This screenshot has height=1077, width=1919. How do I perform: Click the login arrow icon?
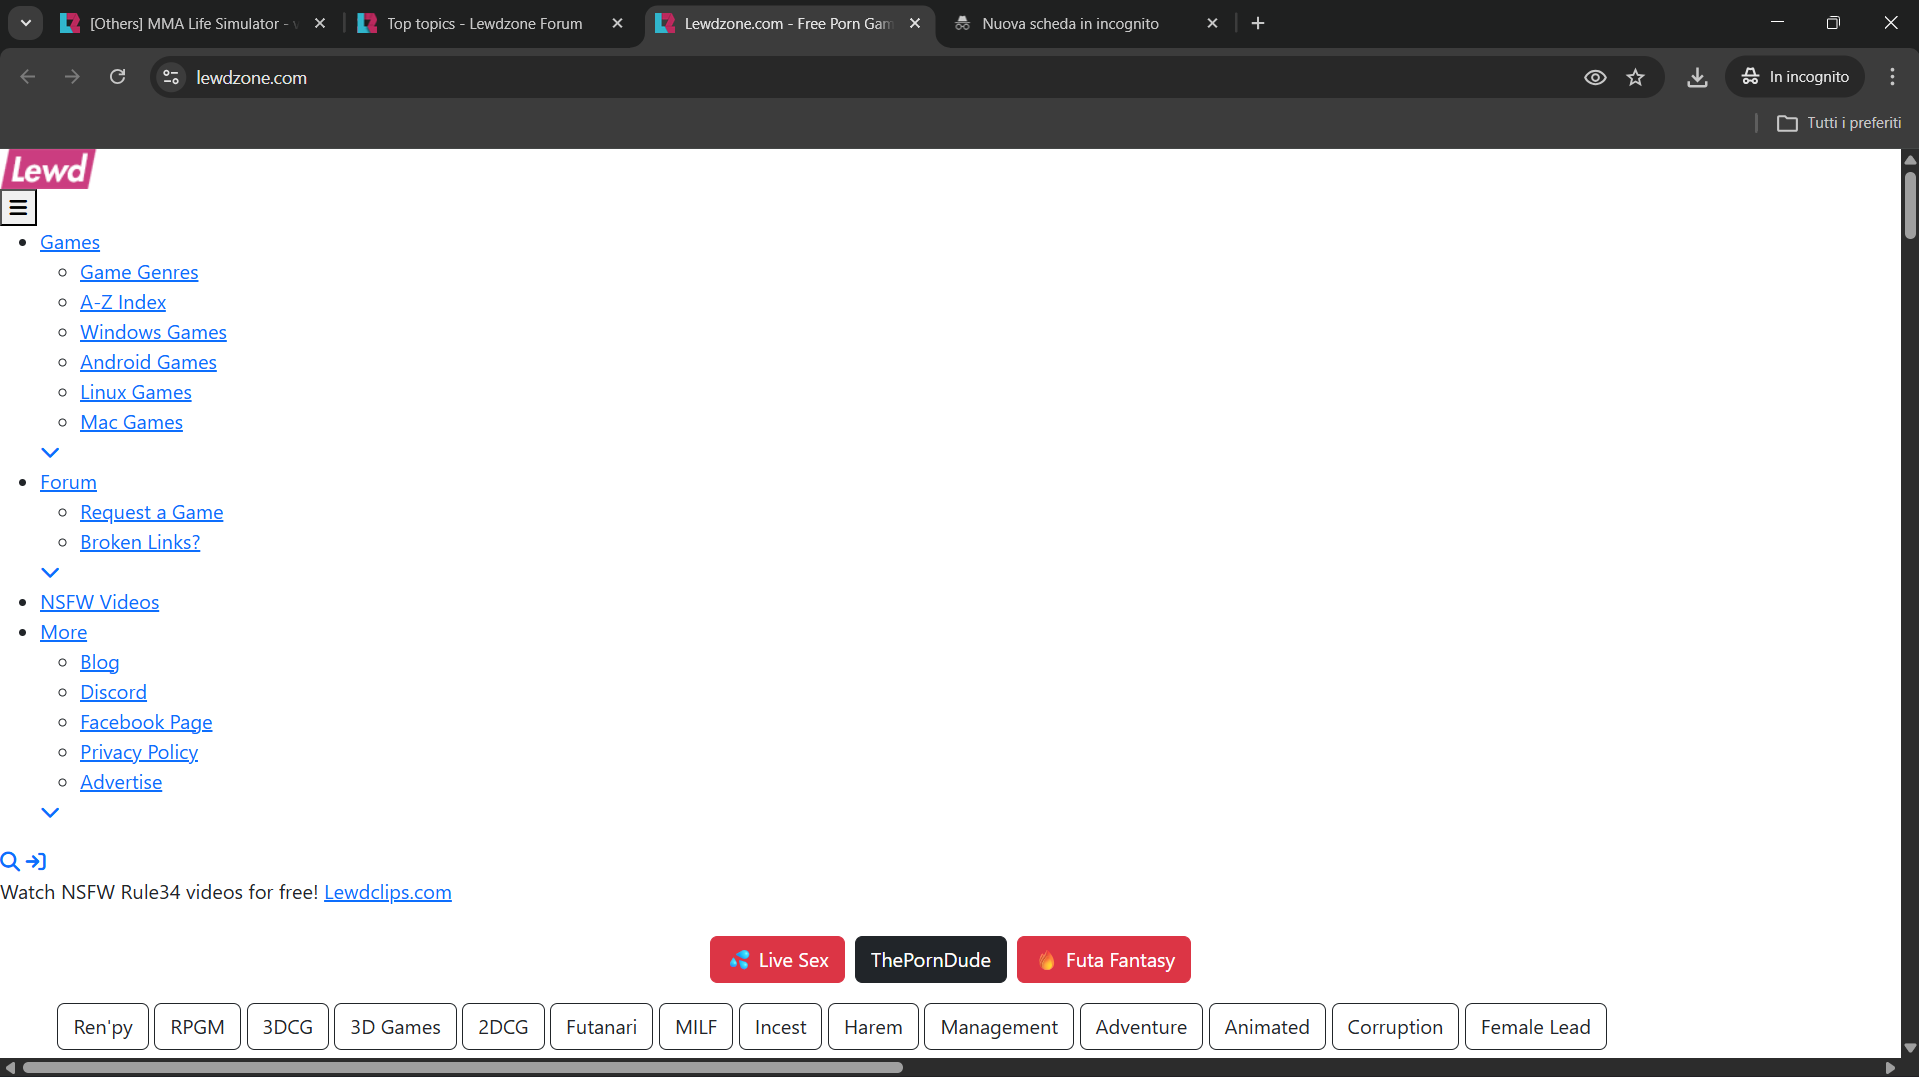pos(36,862)
